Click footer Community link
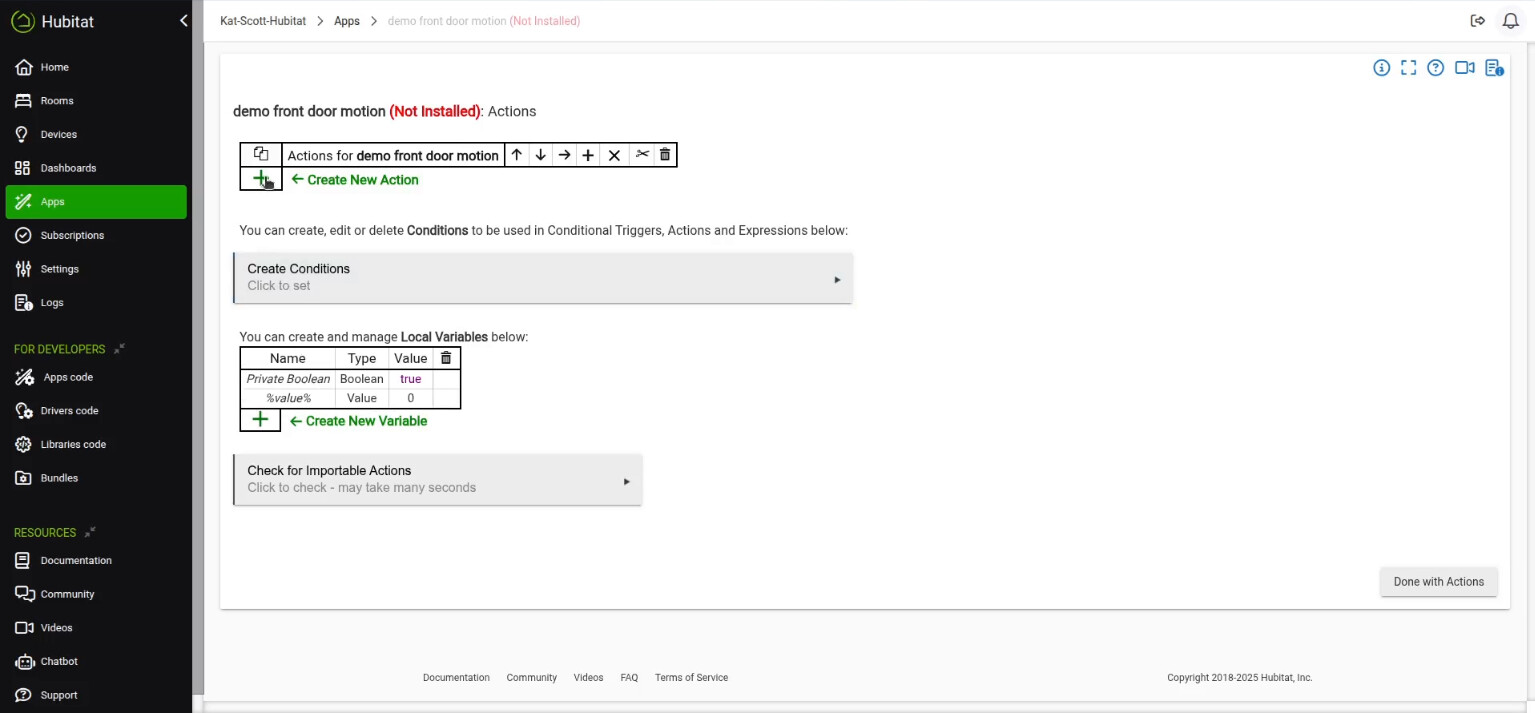The image size is (1535, 713). click(x=531, y=678)
